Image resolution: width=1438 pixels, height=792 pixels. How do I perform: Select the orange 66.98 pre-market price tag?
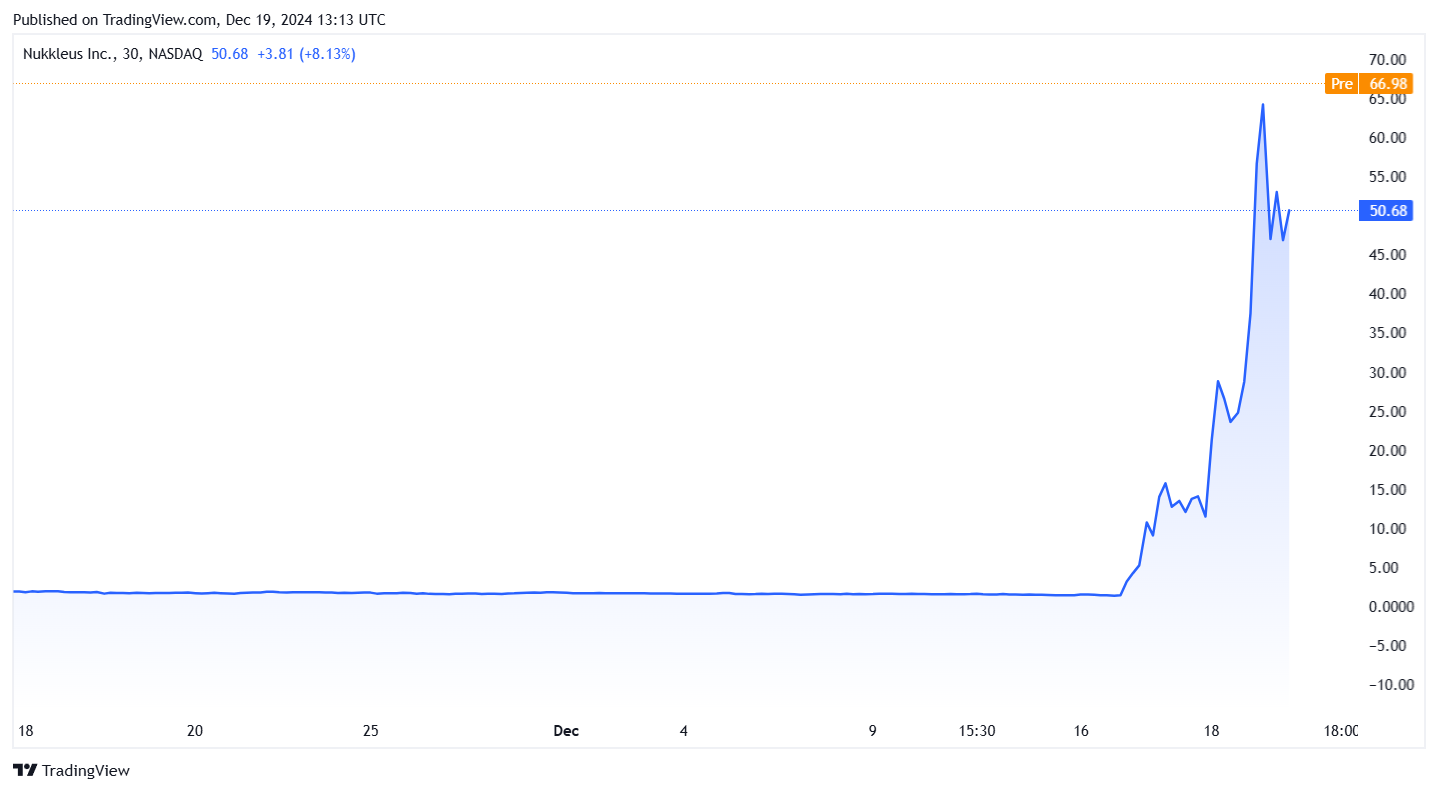click(x=1385, y=84)
